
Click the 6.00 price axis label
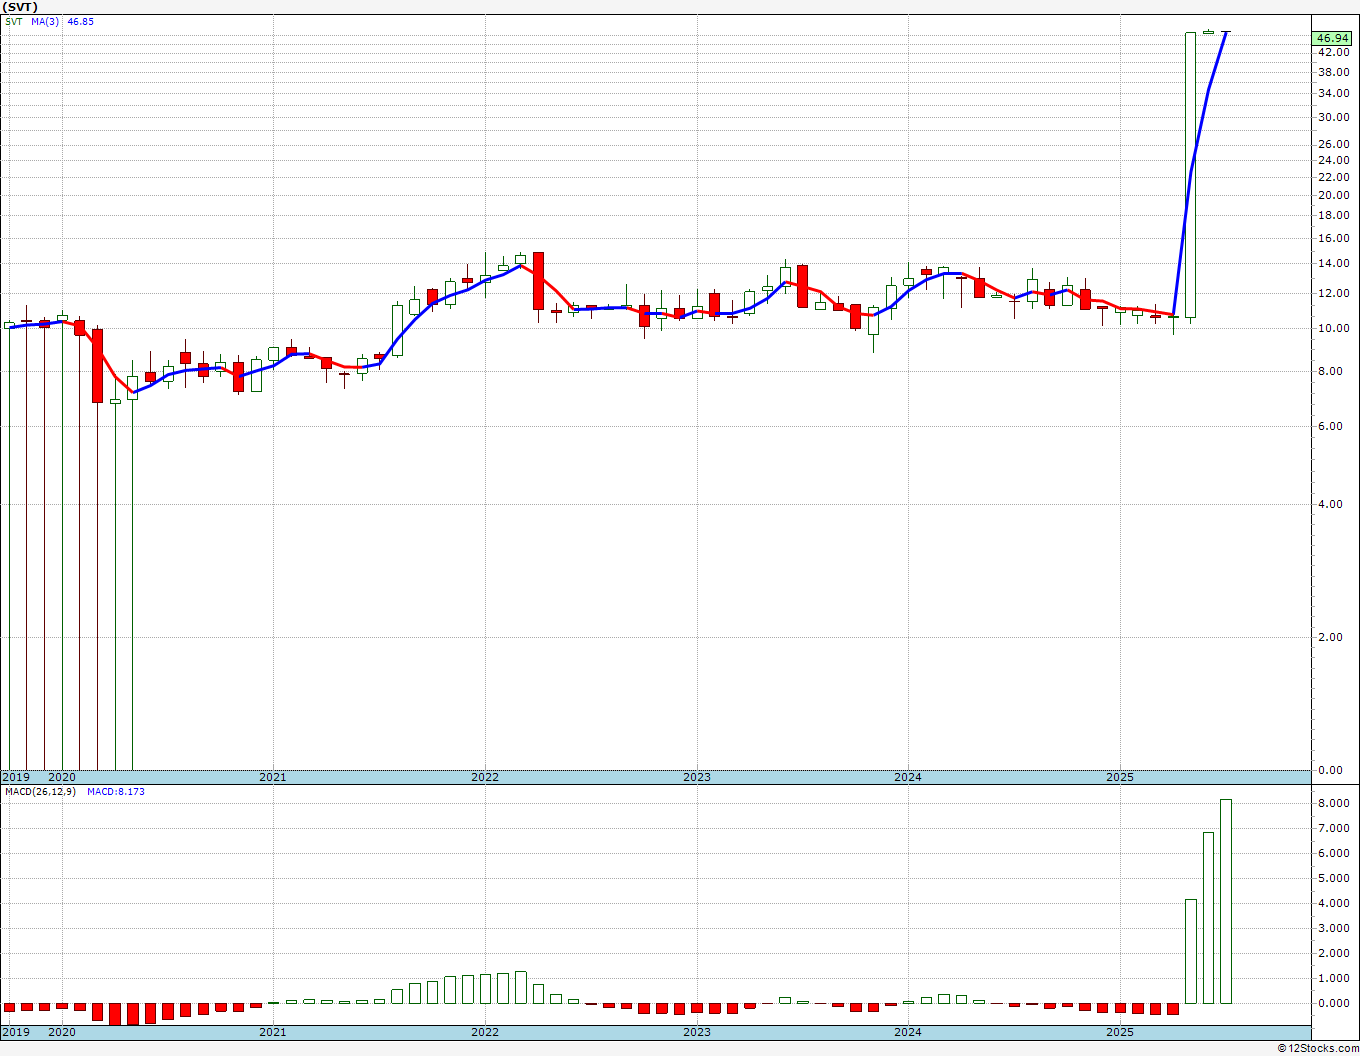pos(1330,427)
